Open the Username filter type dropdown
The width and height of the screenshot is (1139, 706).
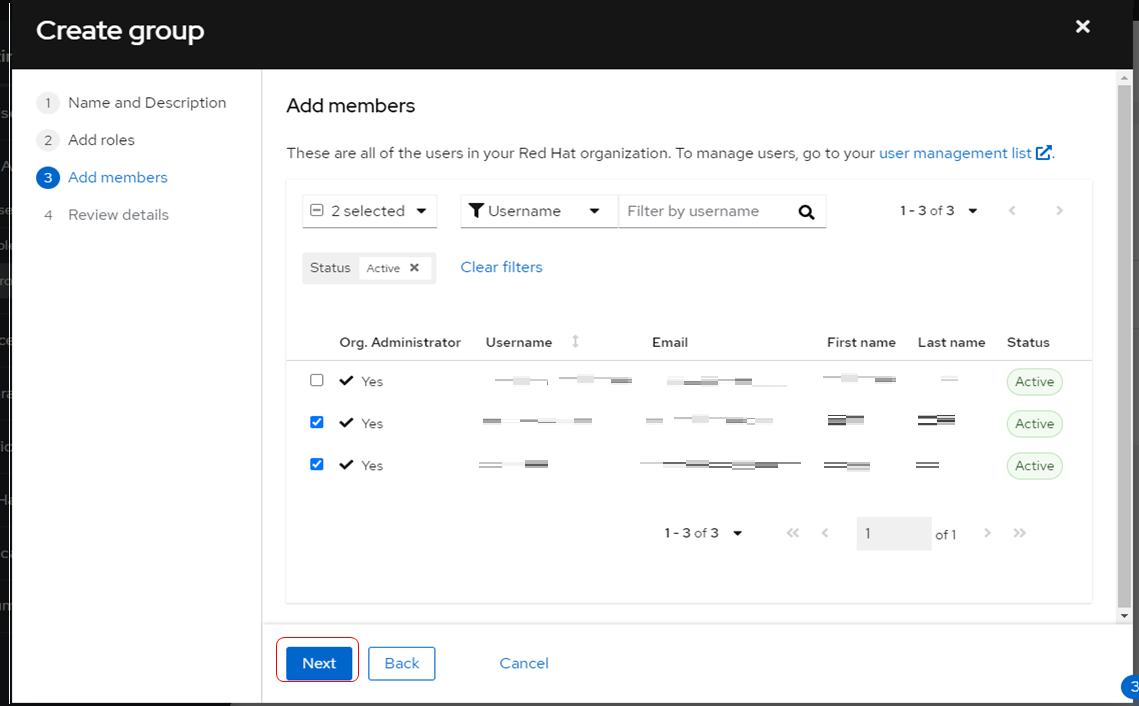pyautogui.click(x=538, y=211)
